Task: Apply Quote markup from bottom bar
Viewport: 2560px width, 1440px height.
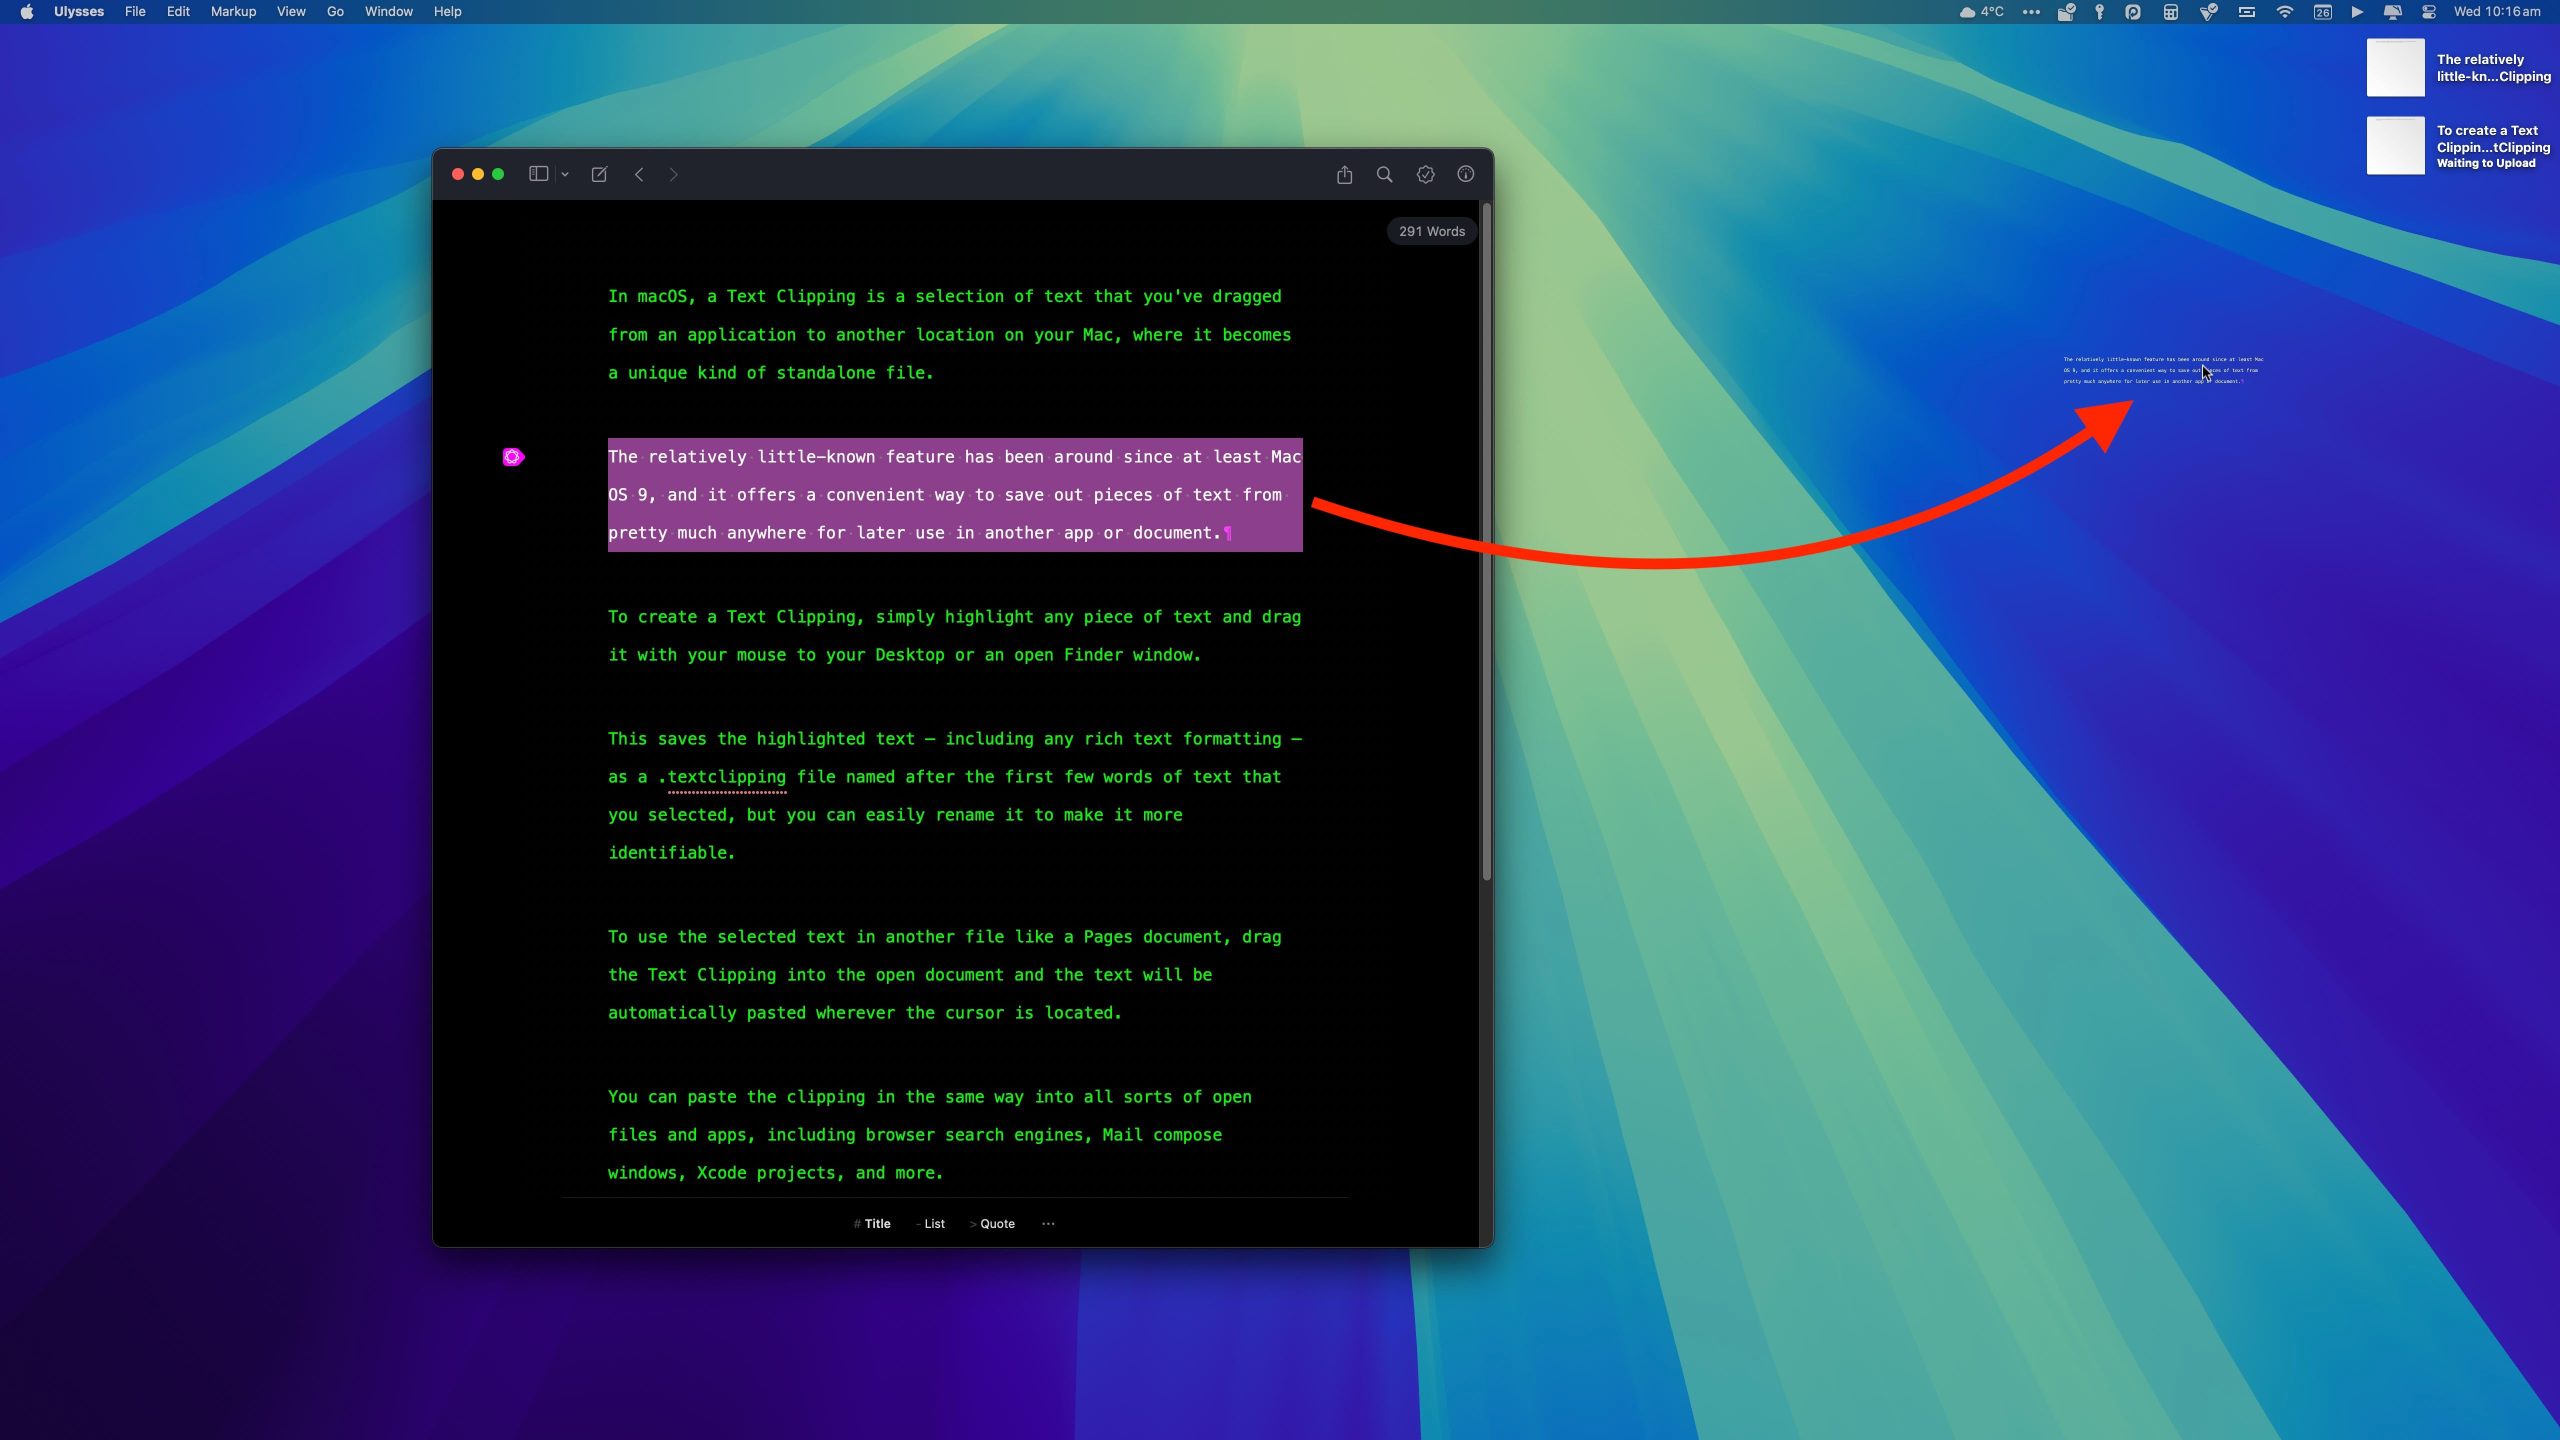Action: click(x=993, y=1223)
